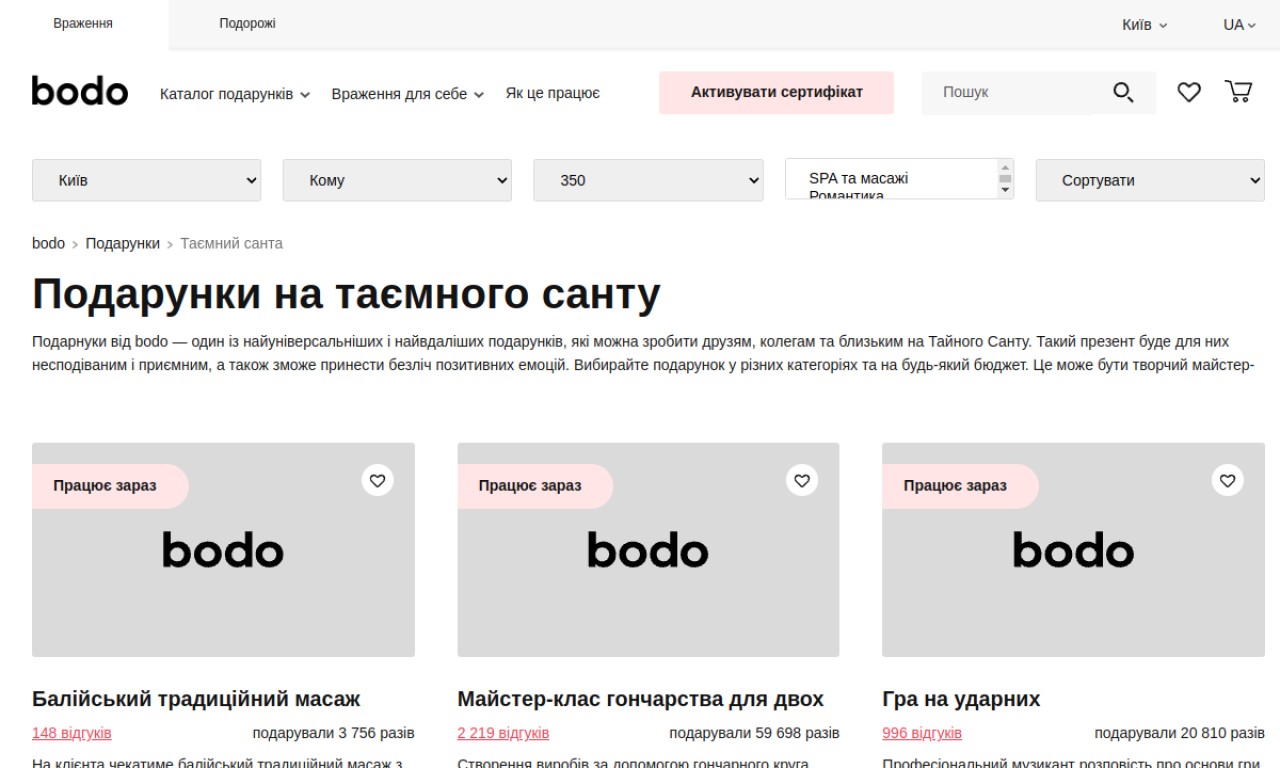This screenshot has height=768, width=1280.
Task: Expand the Враження для себе menu
Action: 408,94
